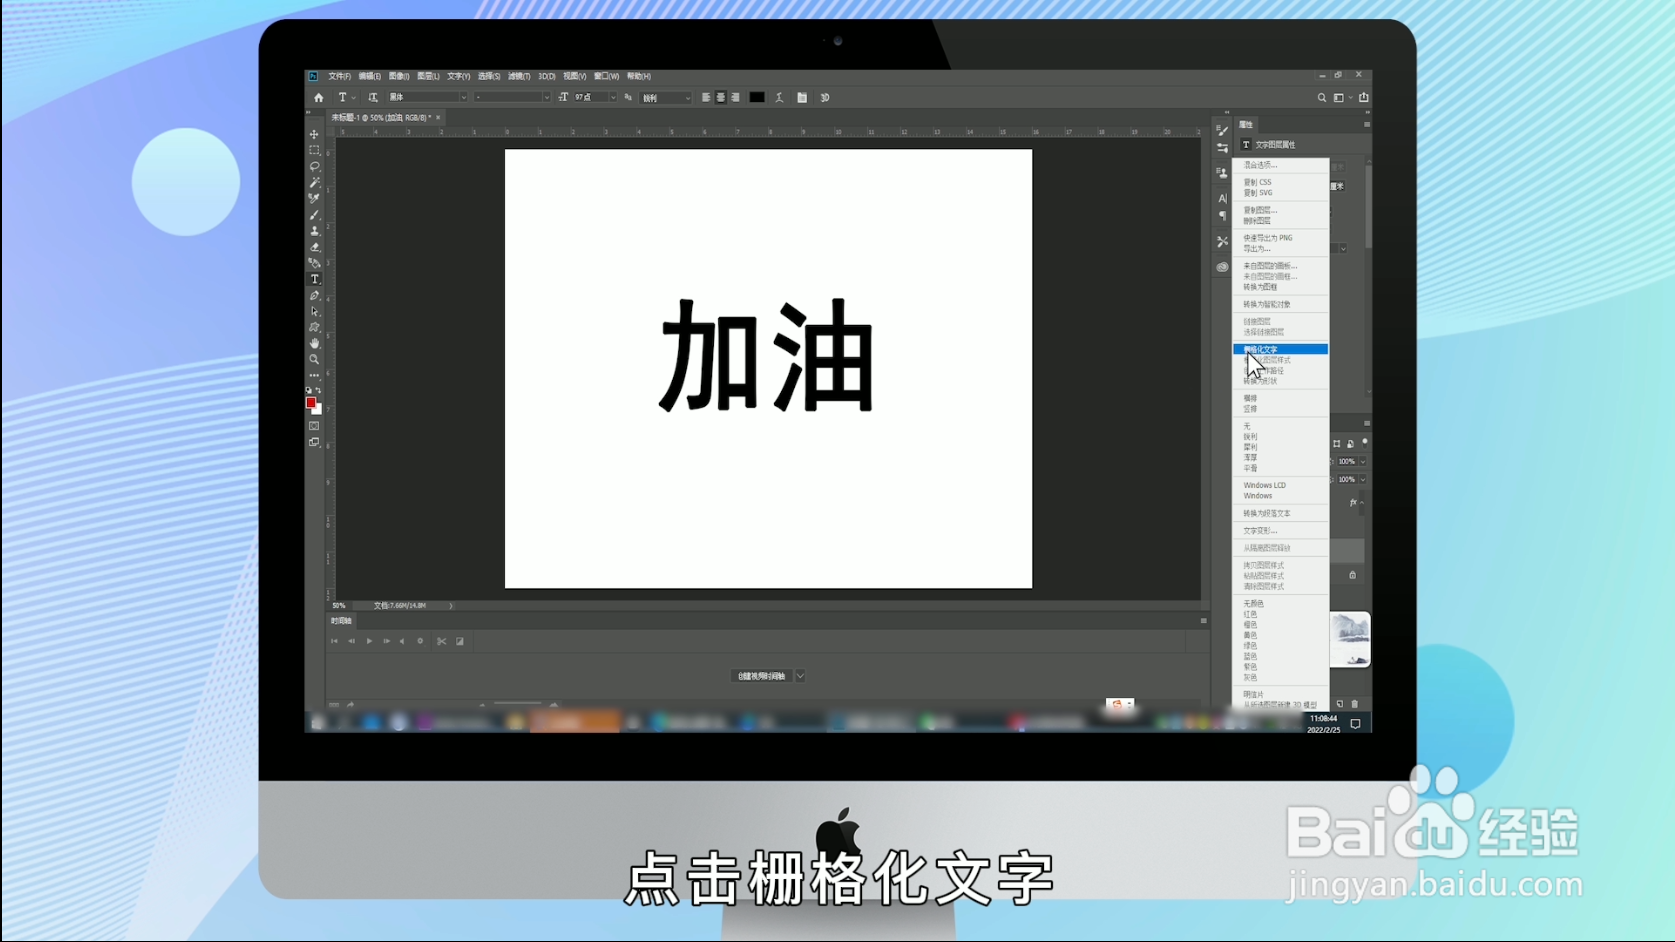This screenshot has width=1675, height=942.
Task: Click the 创建视频时间轴 button
Action: pyautogui.click(x=760, y=676)
